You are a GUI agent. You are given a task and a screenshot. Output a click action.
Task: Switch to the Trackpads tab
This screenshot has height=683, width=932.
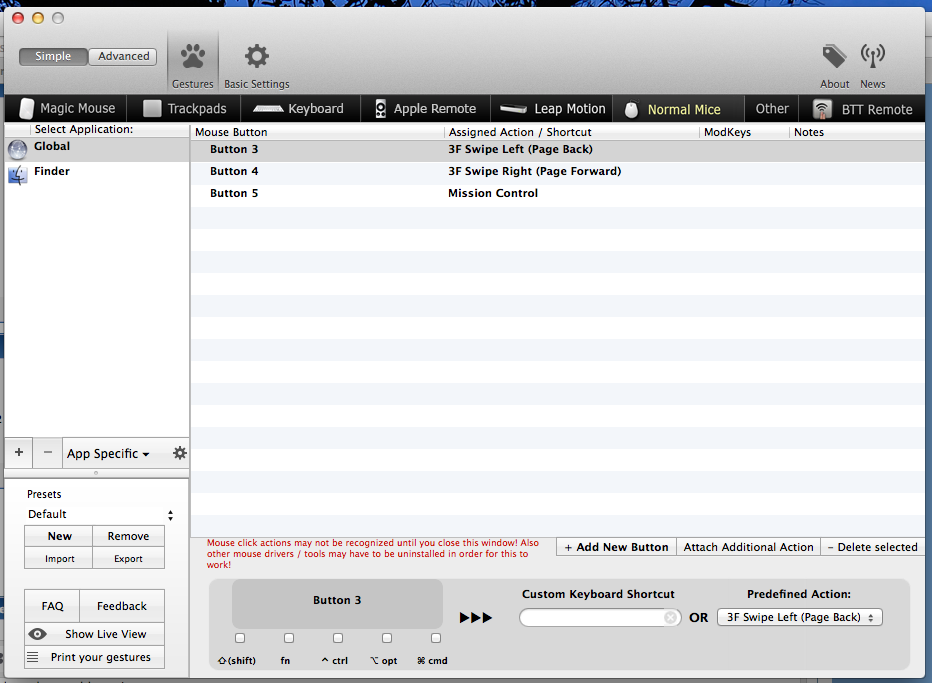[x=184, y=108]
